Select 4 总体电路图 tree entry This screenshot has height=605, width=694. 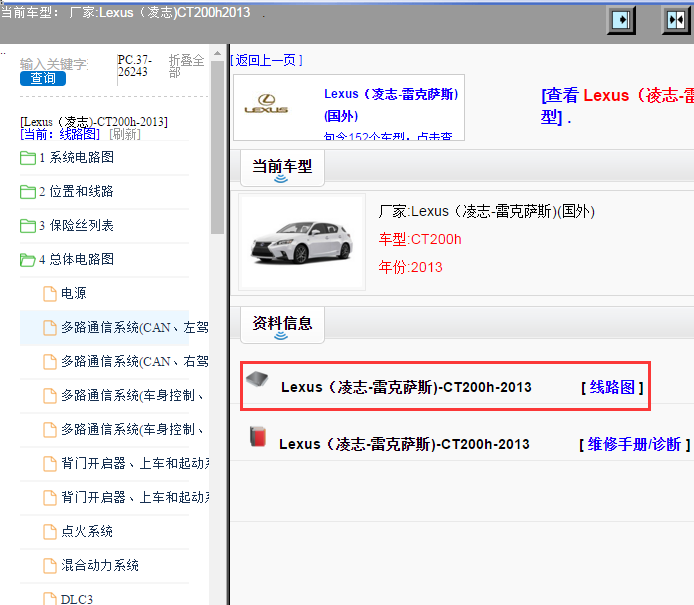click(77, 259)
